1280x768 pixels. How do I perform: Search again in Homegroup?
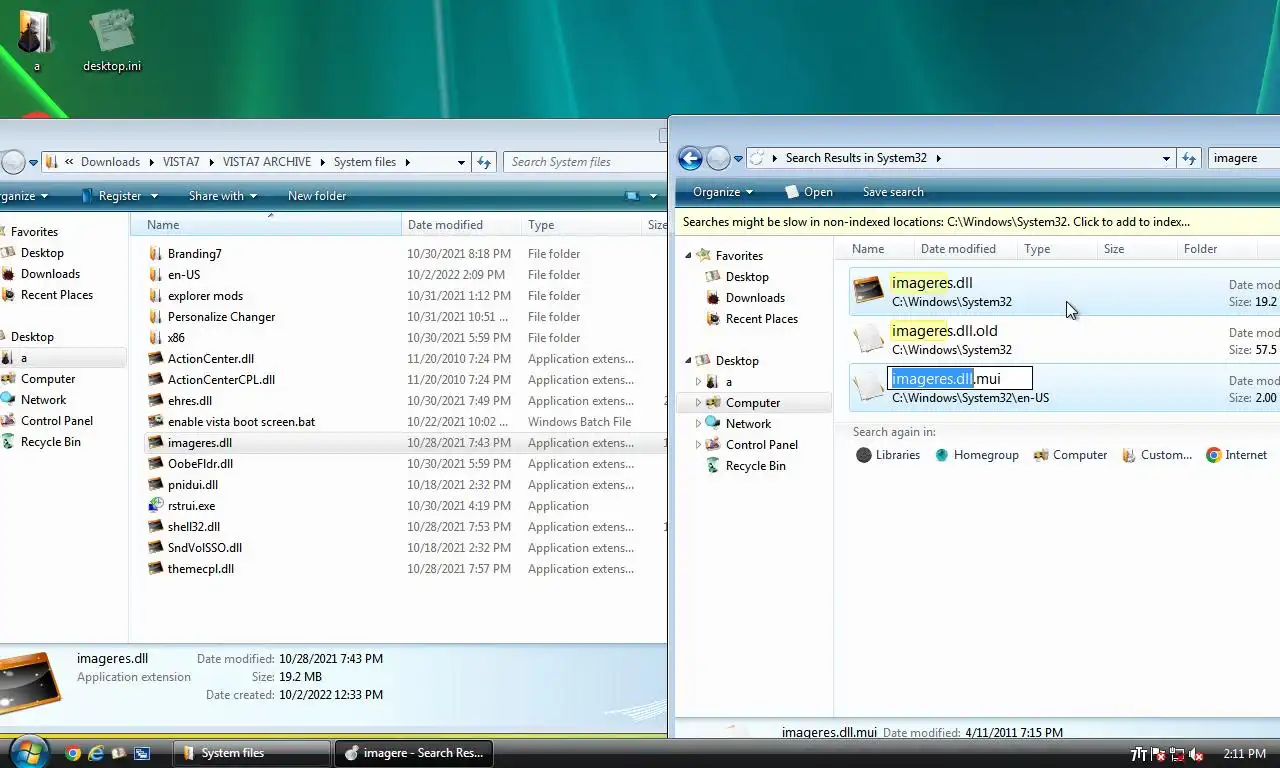pos(976,455)
